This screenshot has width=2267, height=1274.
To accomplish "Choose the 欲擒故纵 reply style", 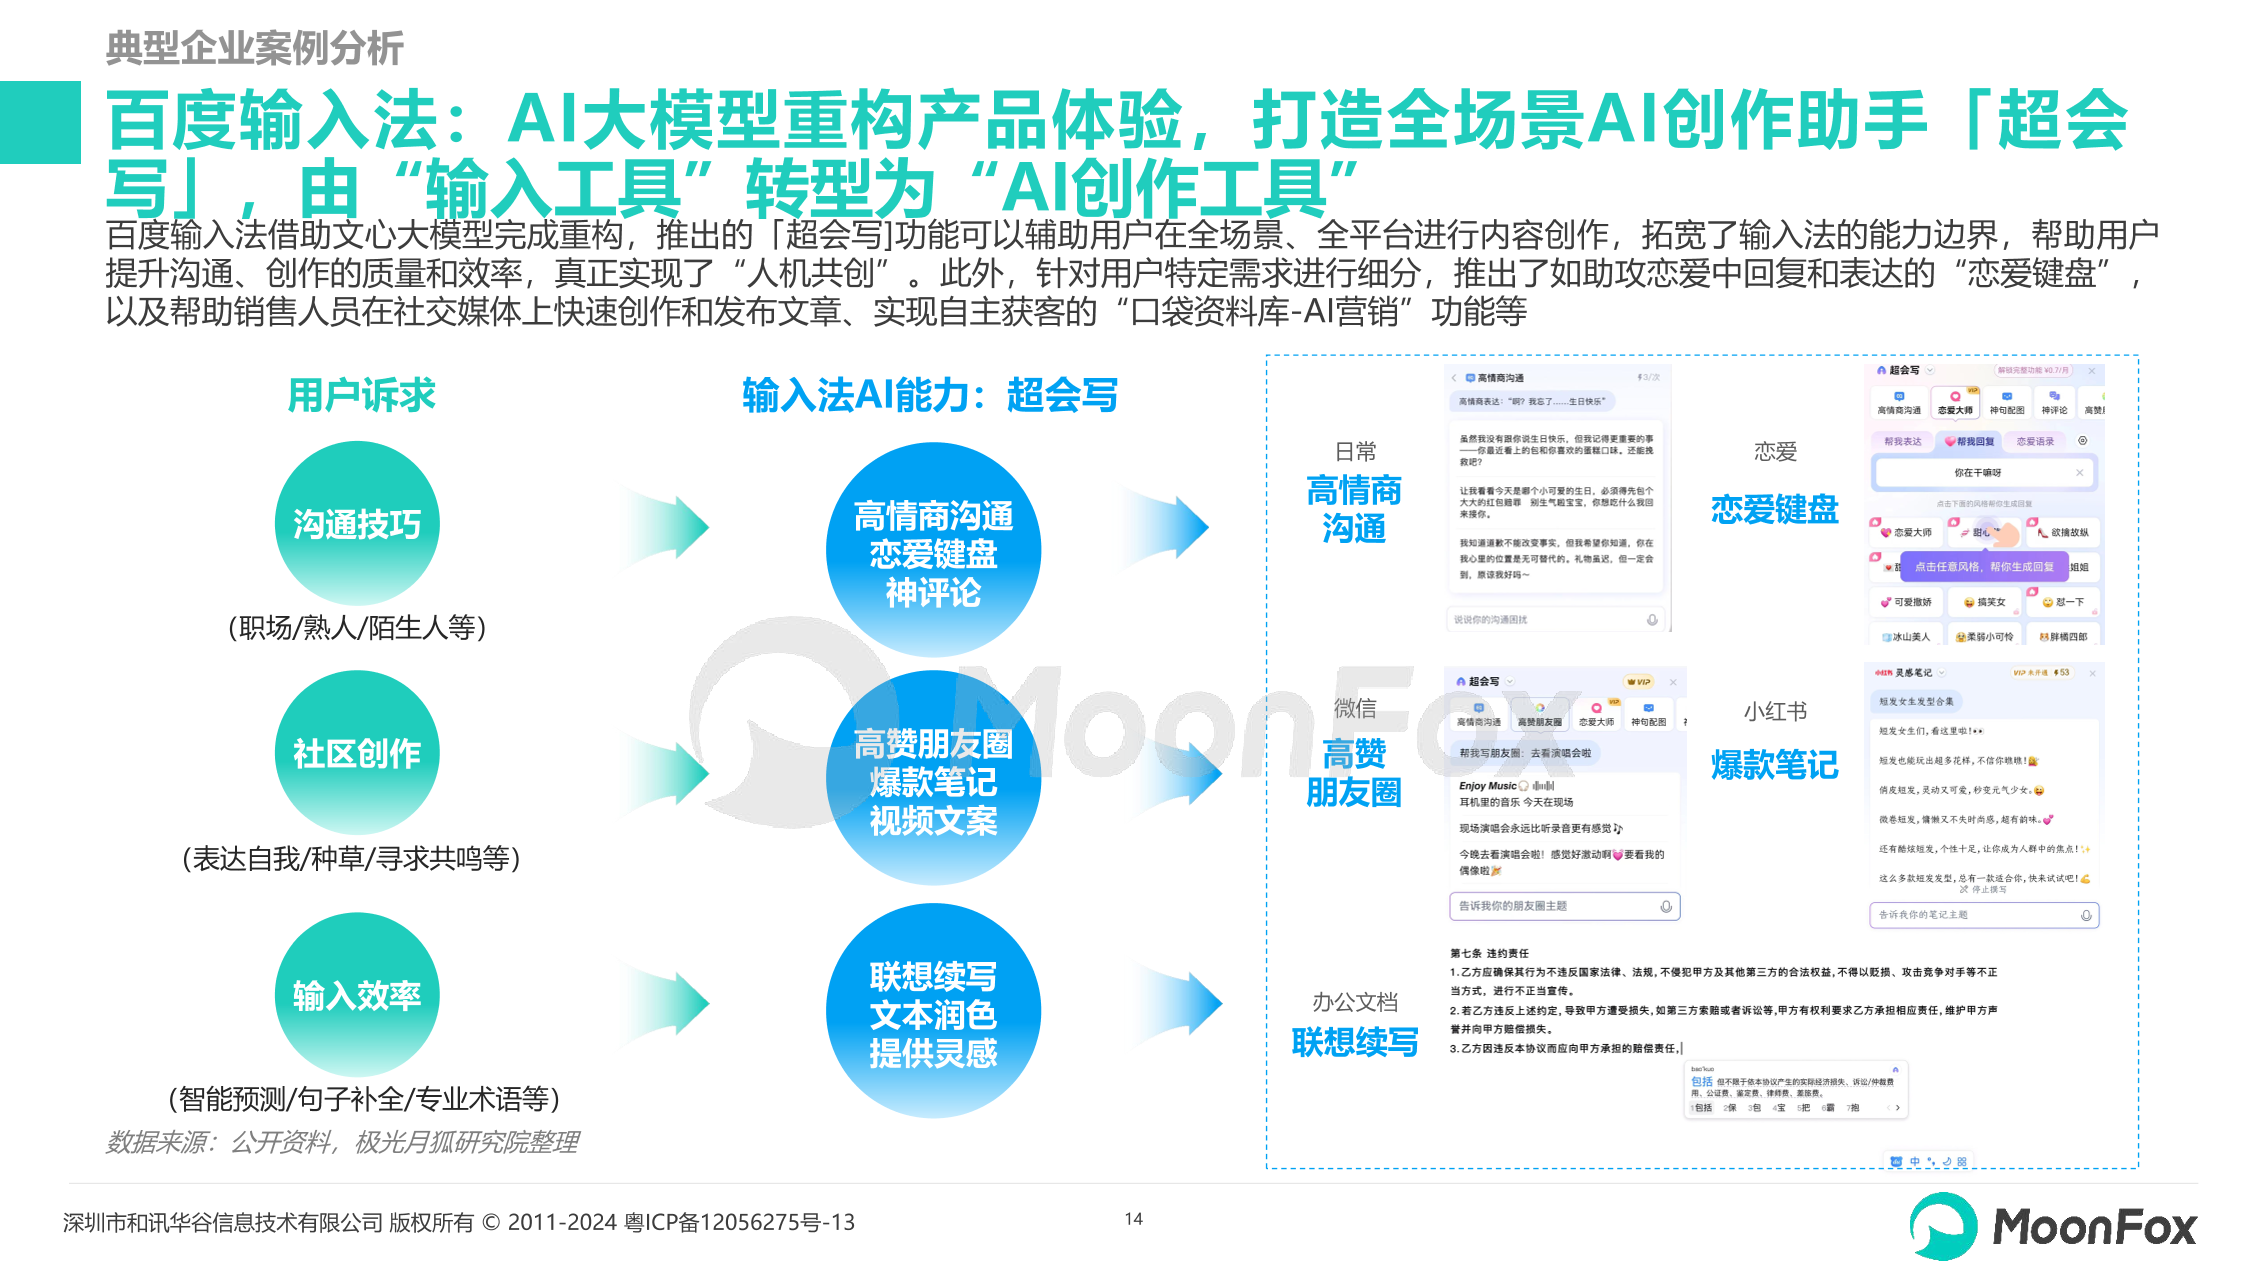I will 2063,532.
